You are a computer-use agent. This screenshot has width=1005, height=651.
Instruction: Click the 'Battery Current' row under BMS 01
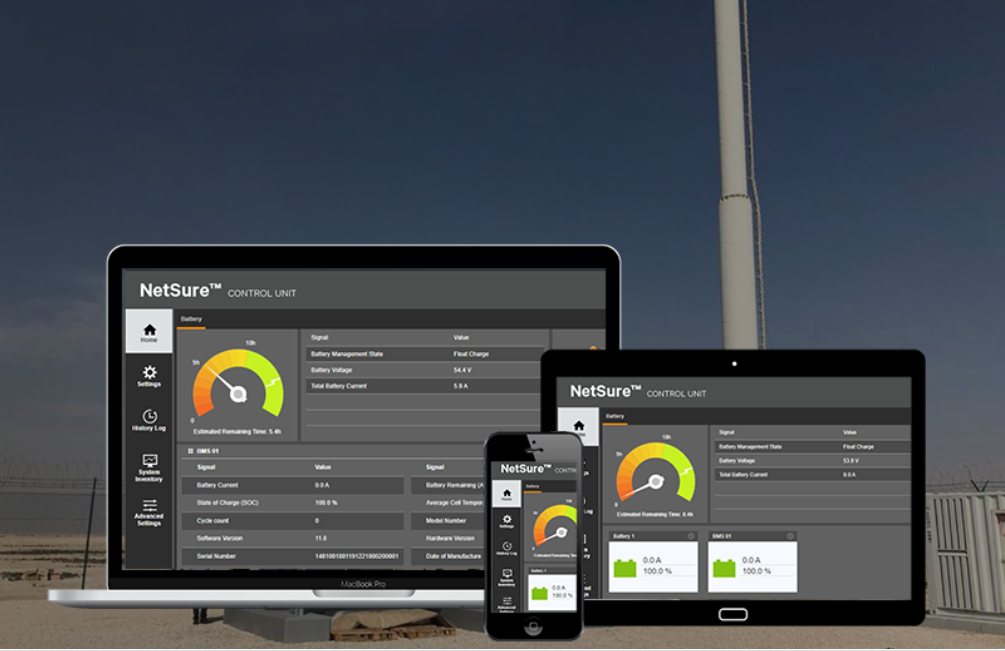pos(292,485)
